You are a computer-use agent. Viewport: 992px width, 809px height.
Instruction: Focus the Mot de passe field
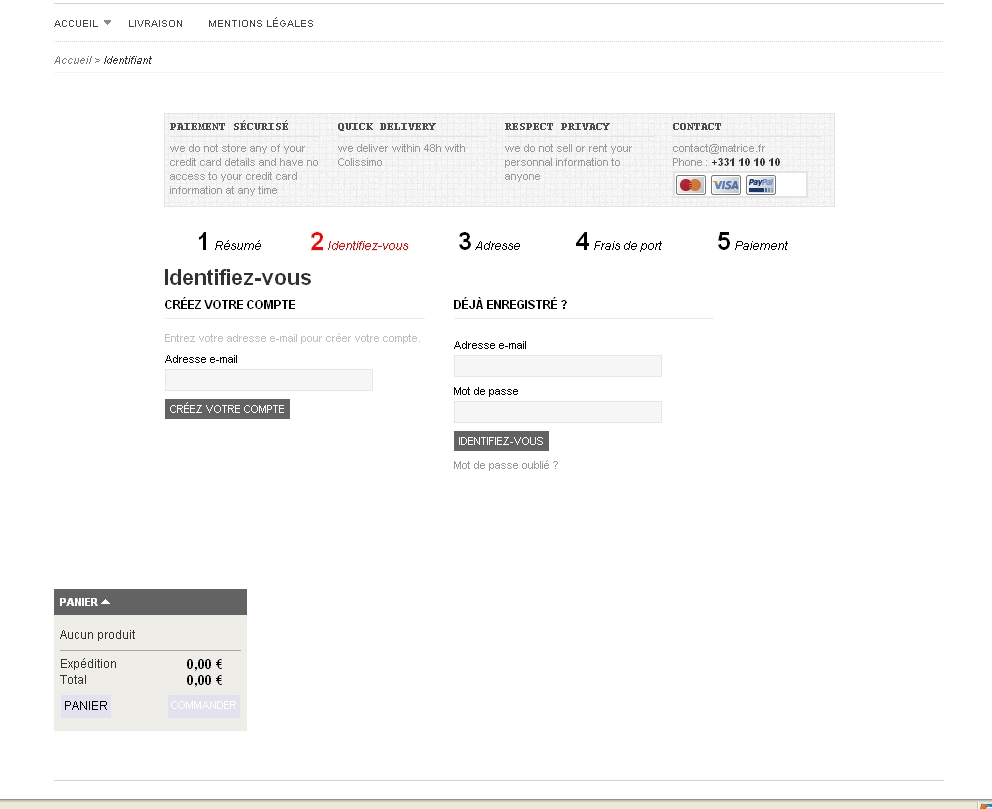pos(558,412)
